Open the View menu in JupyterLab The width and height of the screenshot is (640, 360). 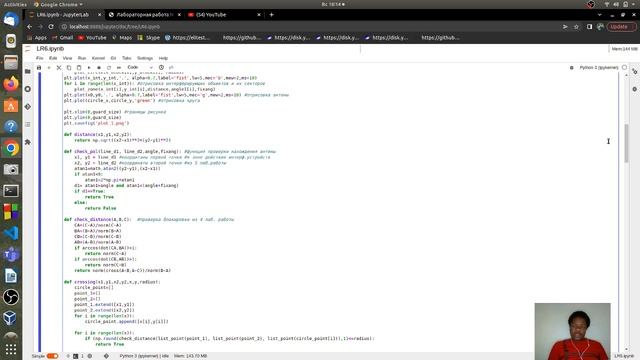point(67,58)
